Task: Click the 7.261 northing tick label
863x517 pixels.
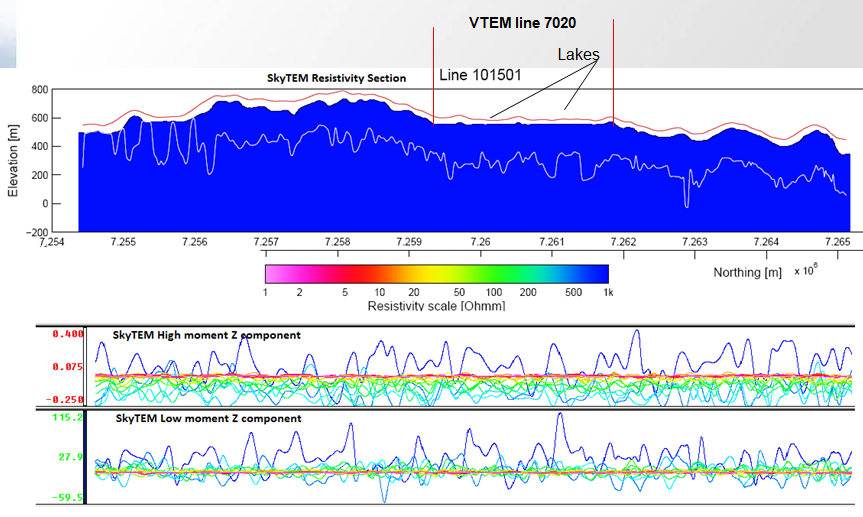Action: pyautogui.click(x=551, y=242)
